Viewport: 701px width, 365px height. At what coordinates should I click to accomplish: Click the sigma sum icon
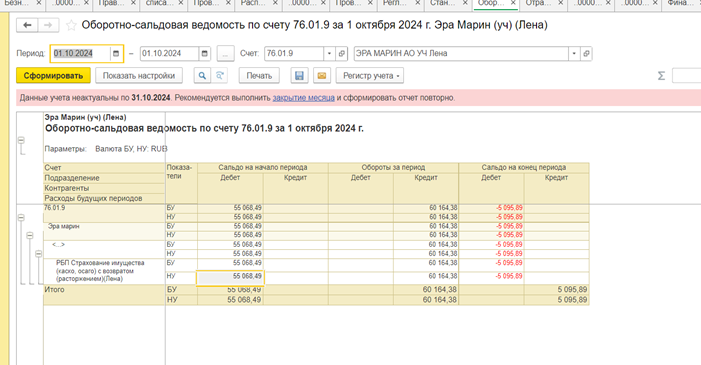click(662, 76)
